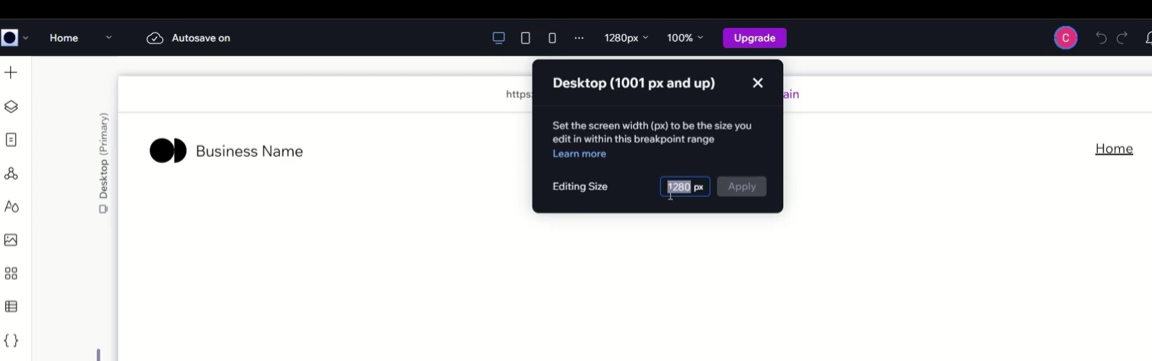Open the Home page dropdown
This screenshot has height=361, width=1152.
point(81,37)
